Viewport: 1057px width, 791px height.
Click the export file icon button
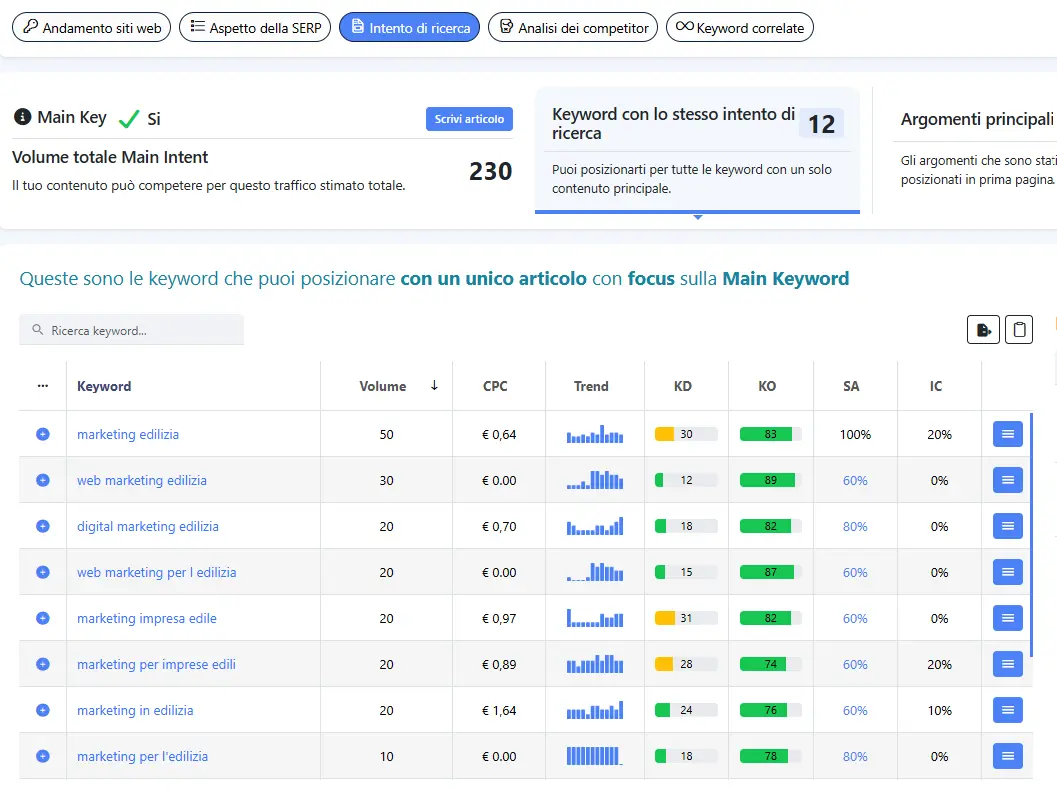(x=984, y=330)
